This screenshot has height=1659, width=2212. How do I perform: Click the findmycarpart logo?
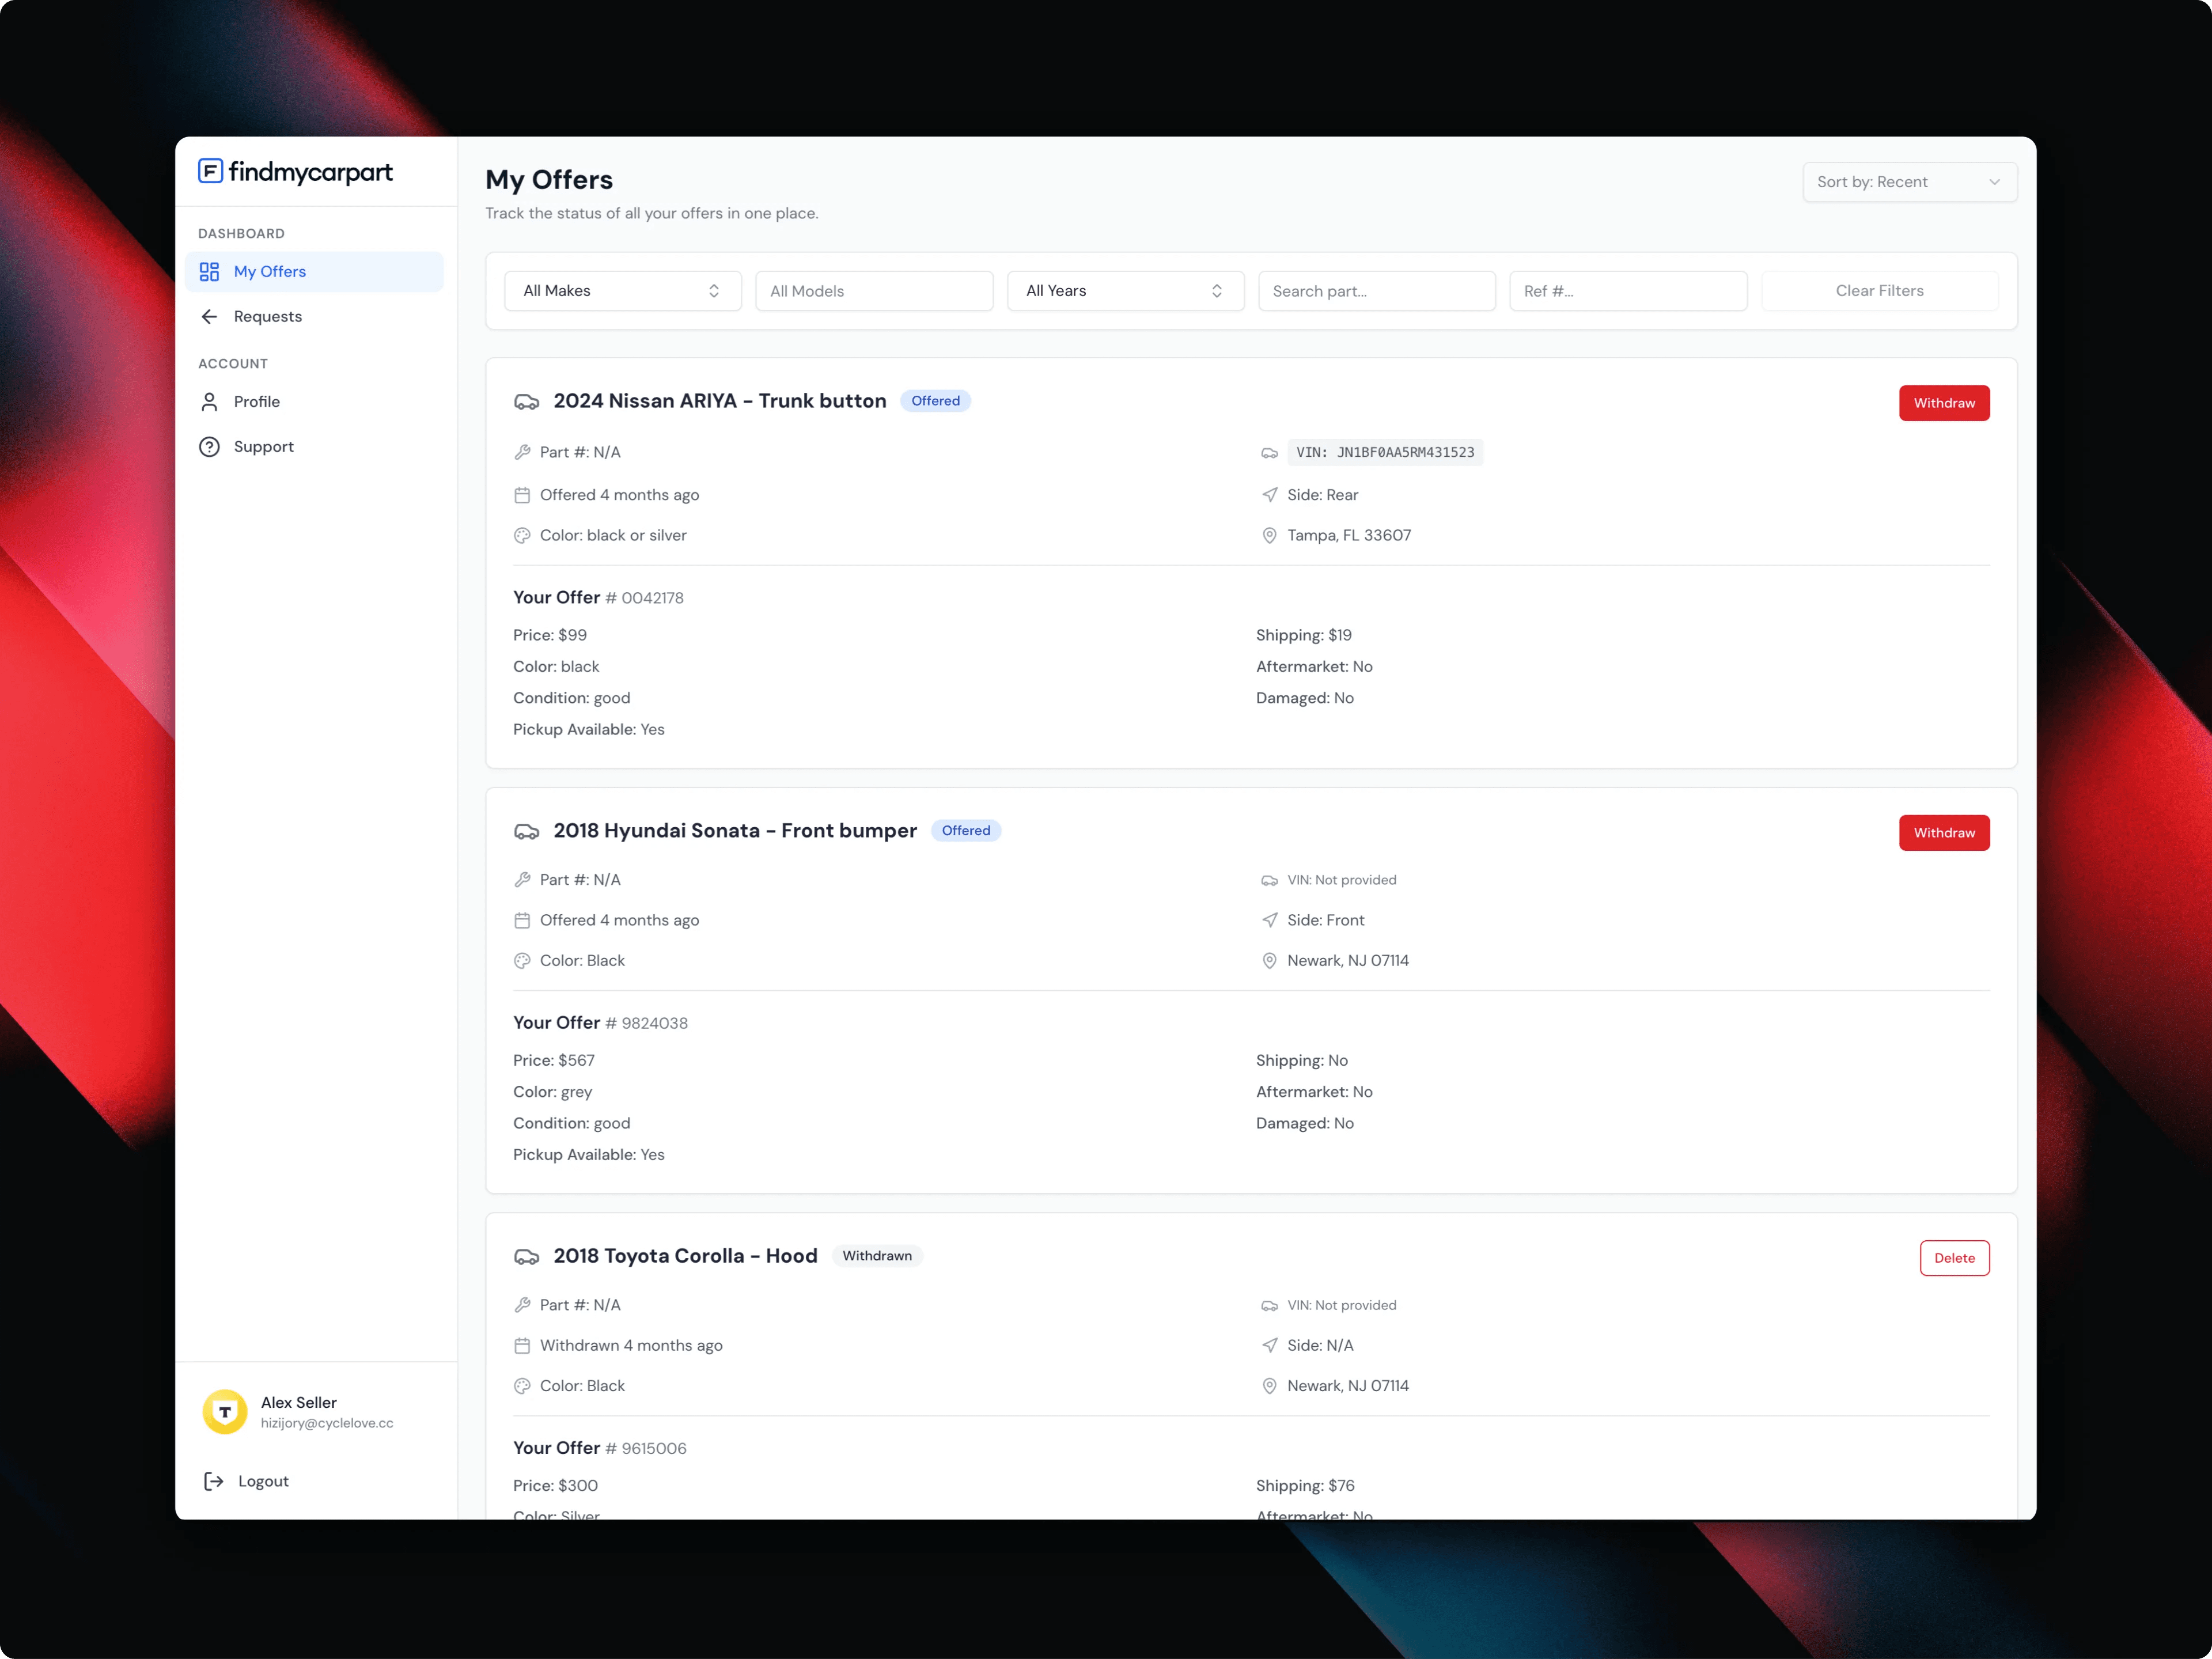click(x=295, y=172)
